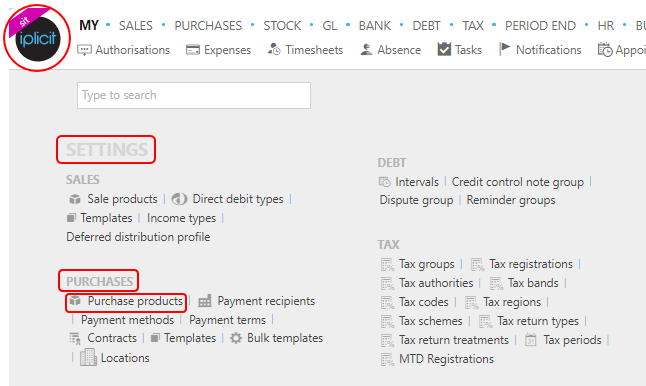
Task: Open the DEBT top menu
Action: [x=426, y=26]
